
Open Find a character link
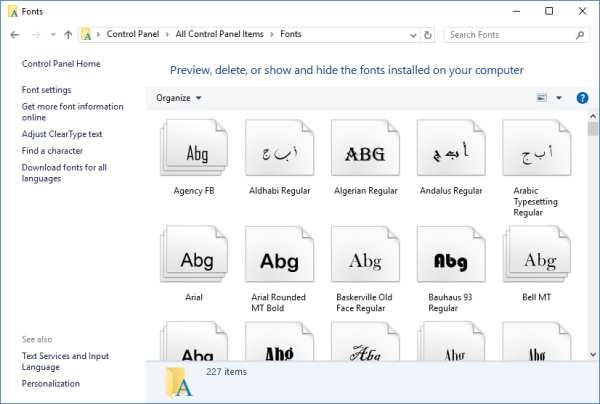pos(52,151)
